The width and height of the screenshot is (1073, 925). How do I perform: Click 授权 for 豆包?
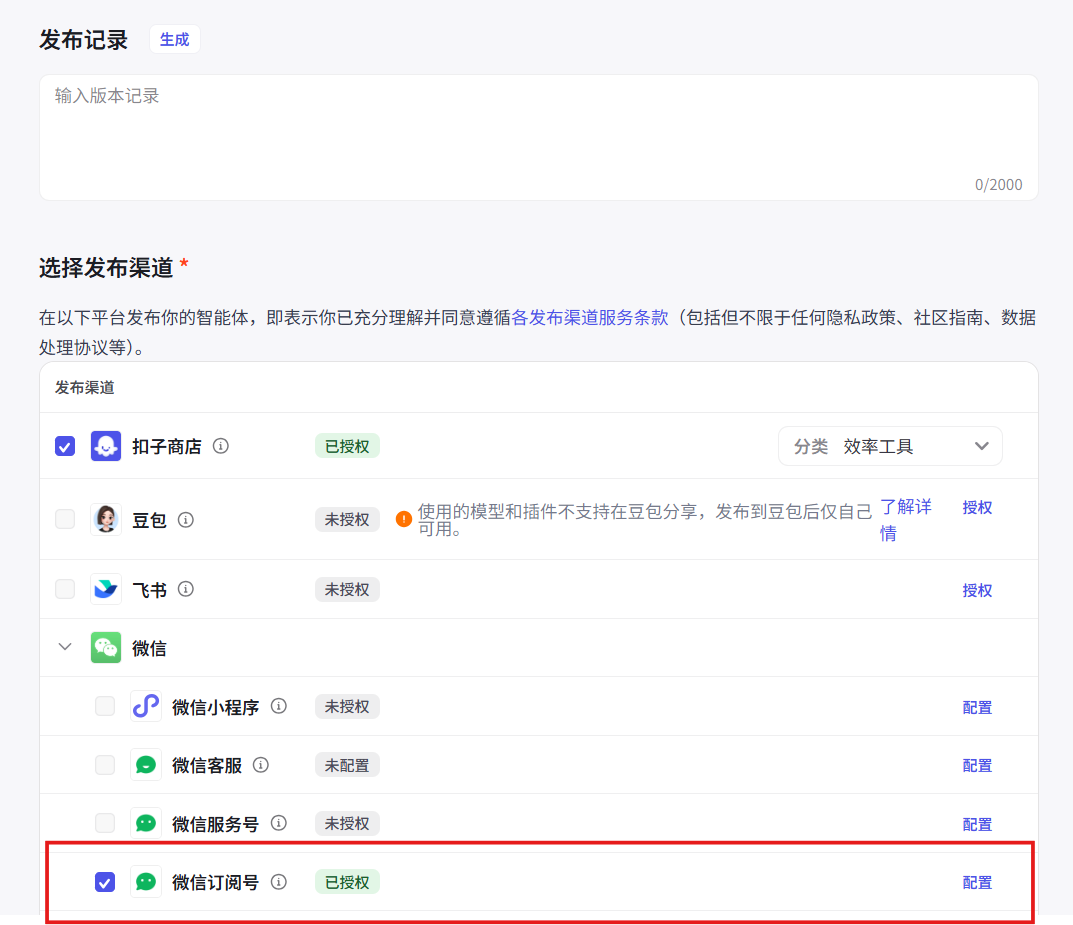[977, 508]
